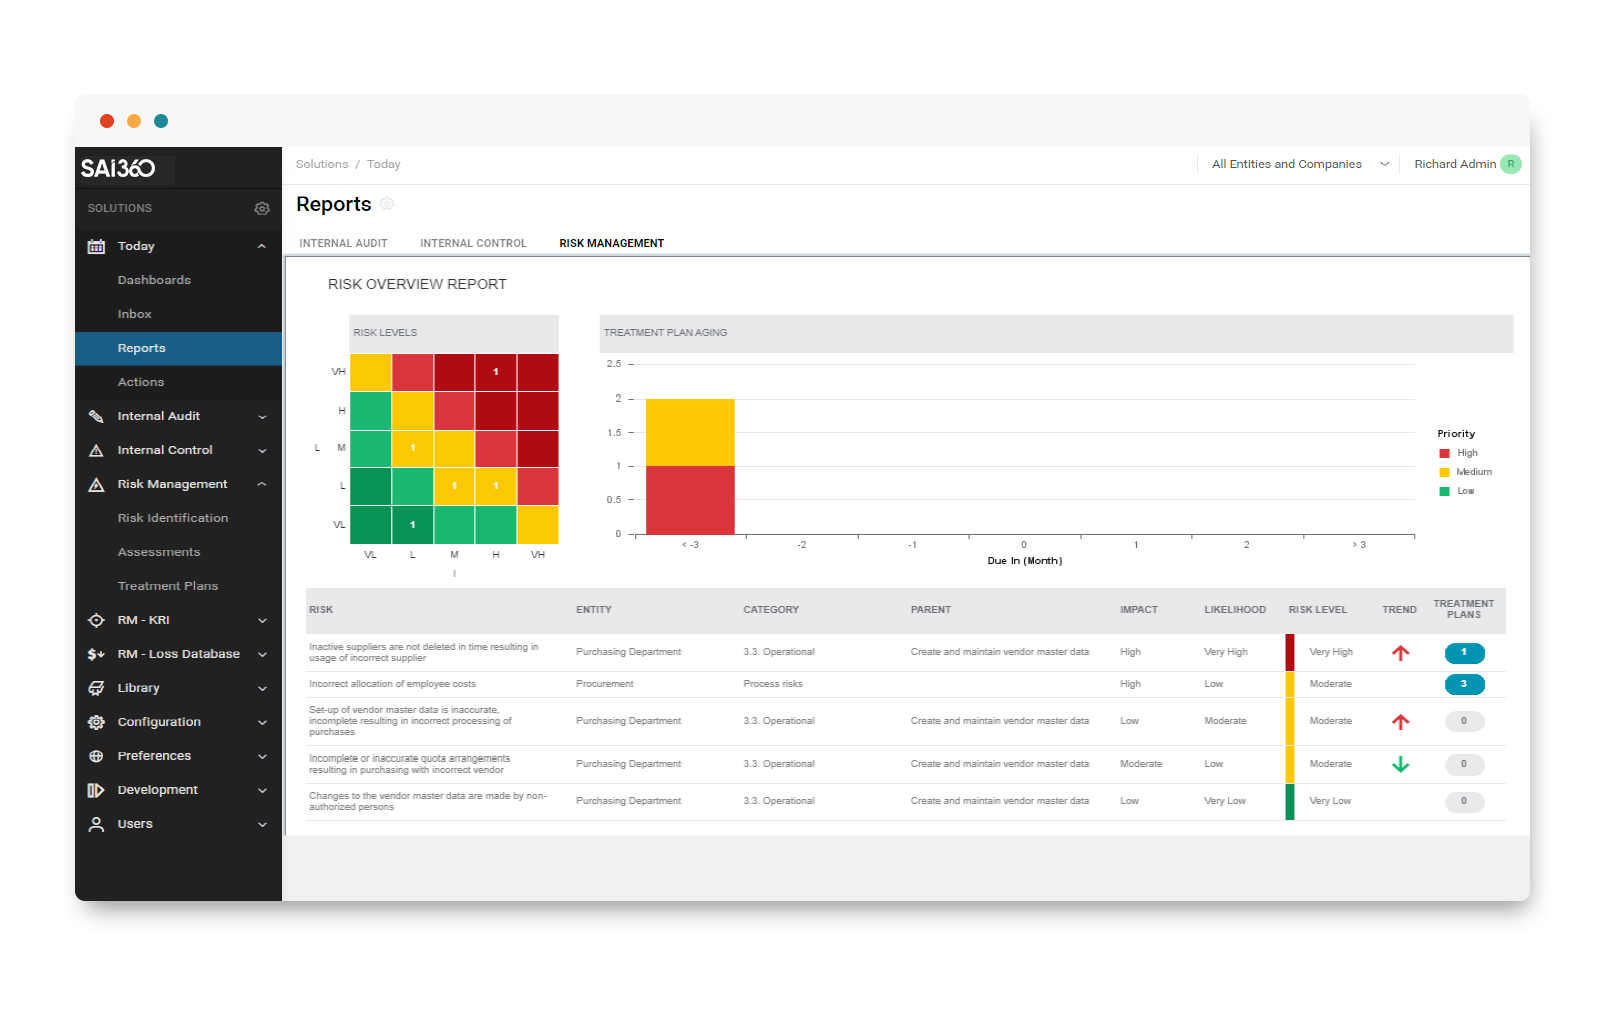Click the gear icon next to Reports title
Screen dimensions: 1600x1022
[388, 204]
